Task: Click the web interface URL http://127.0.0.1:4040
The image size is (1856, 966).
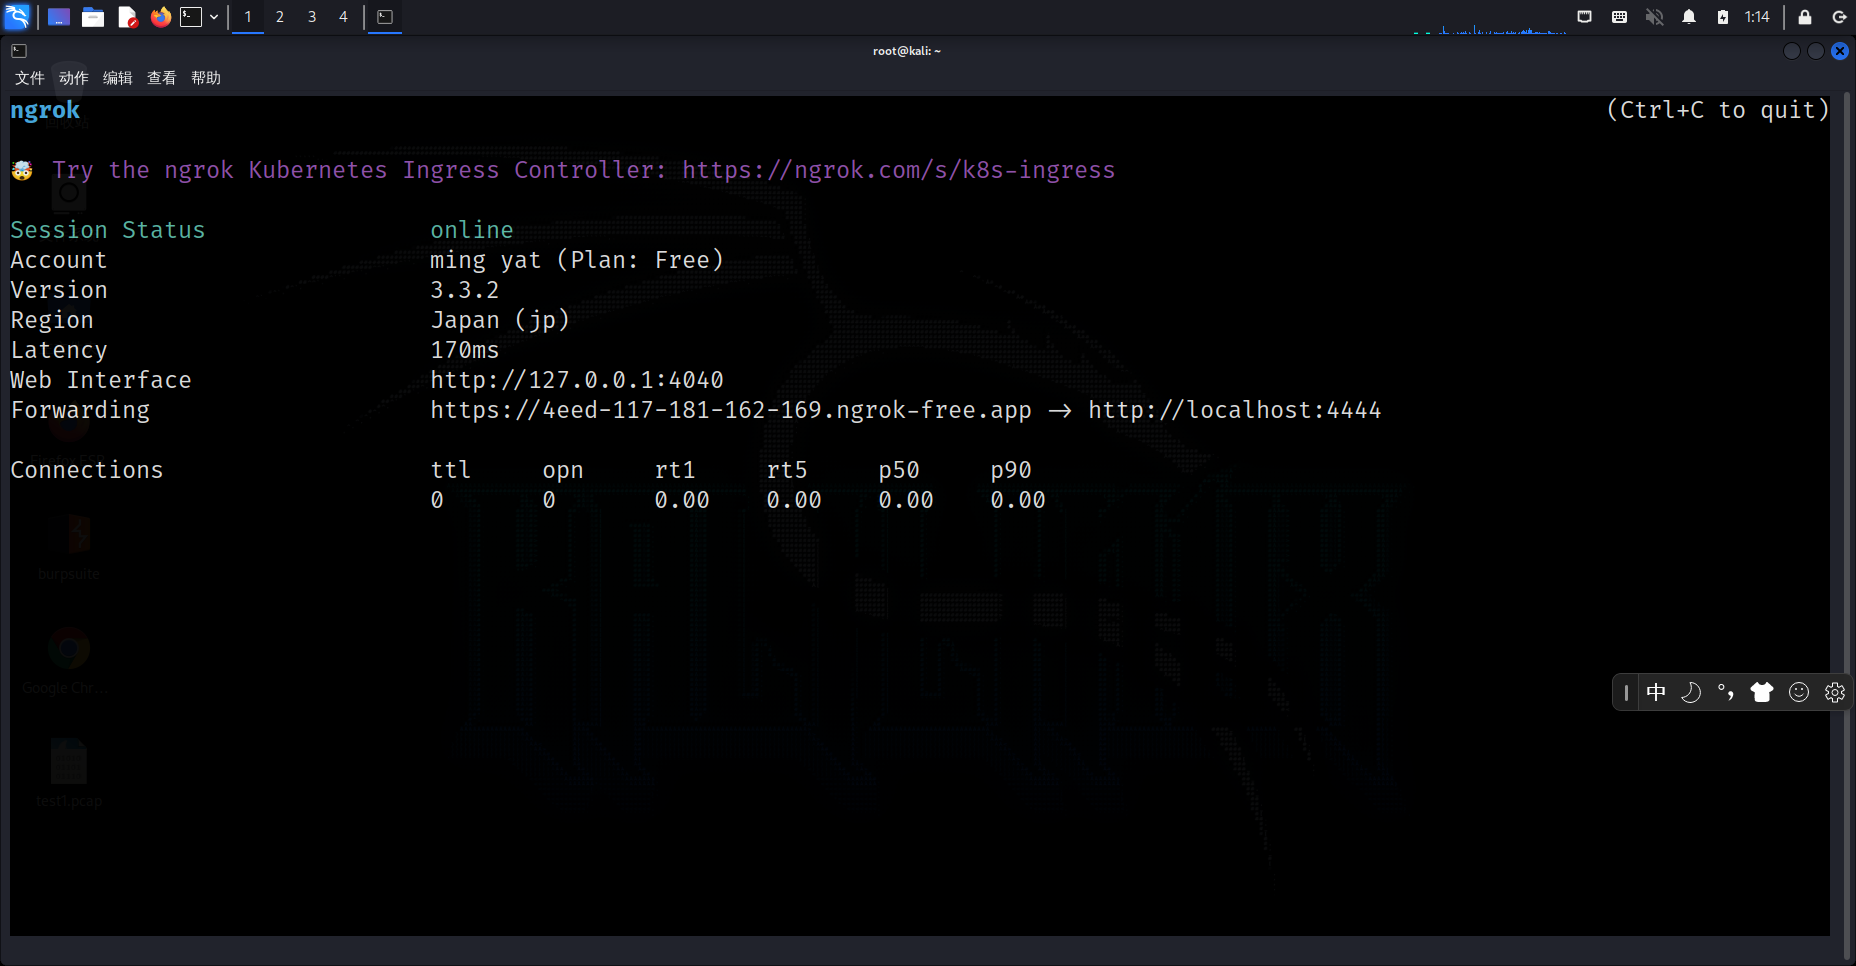Action: 577,380
